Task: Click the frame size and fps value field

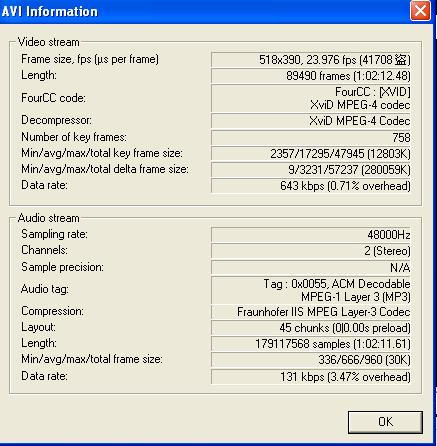Action: [x=311, y=60]
